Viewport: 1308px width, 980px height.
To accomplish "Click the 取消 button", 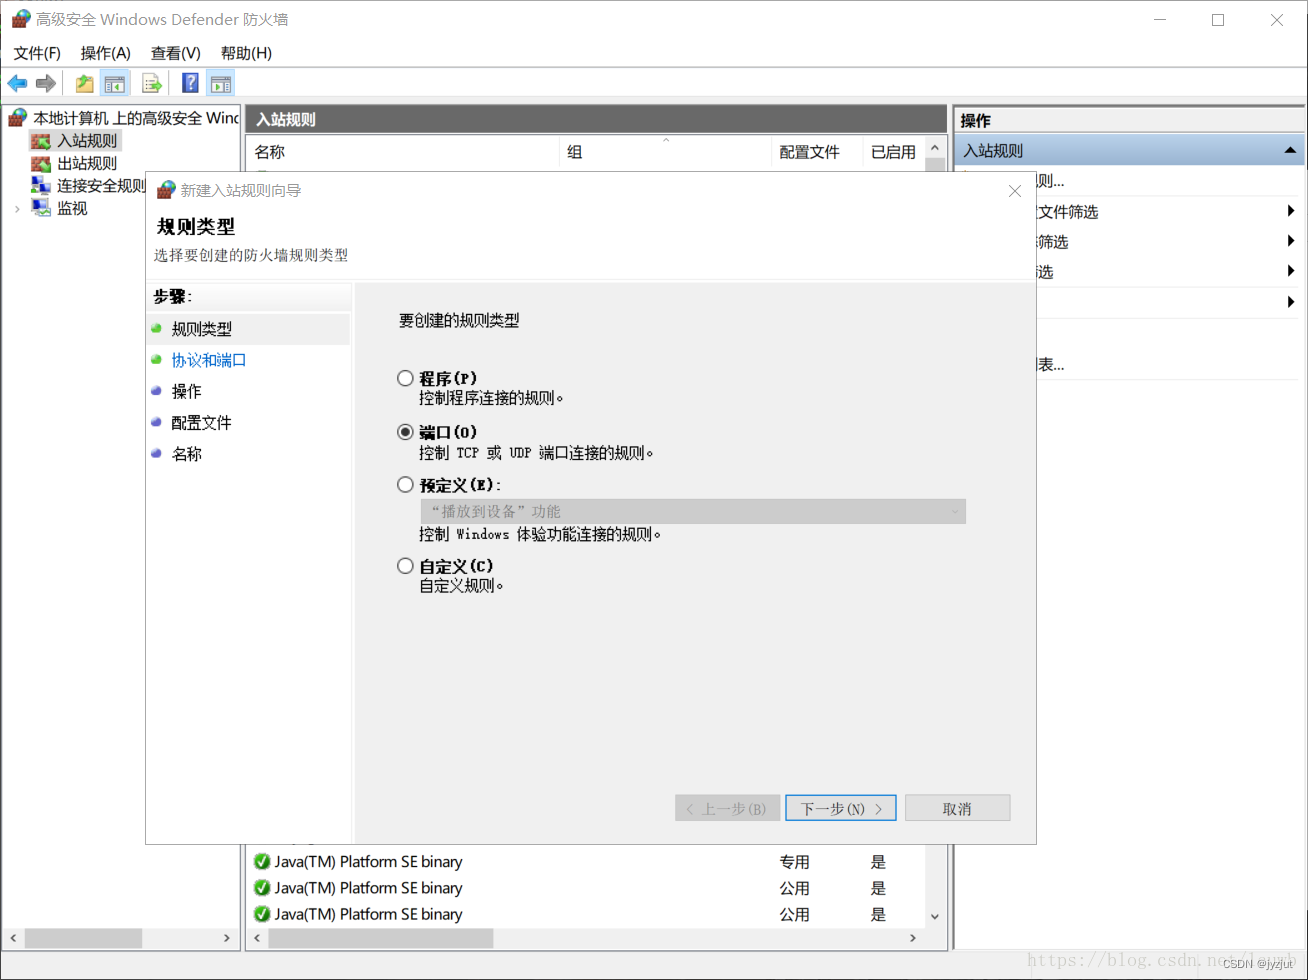I will point(957,808).
